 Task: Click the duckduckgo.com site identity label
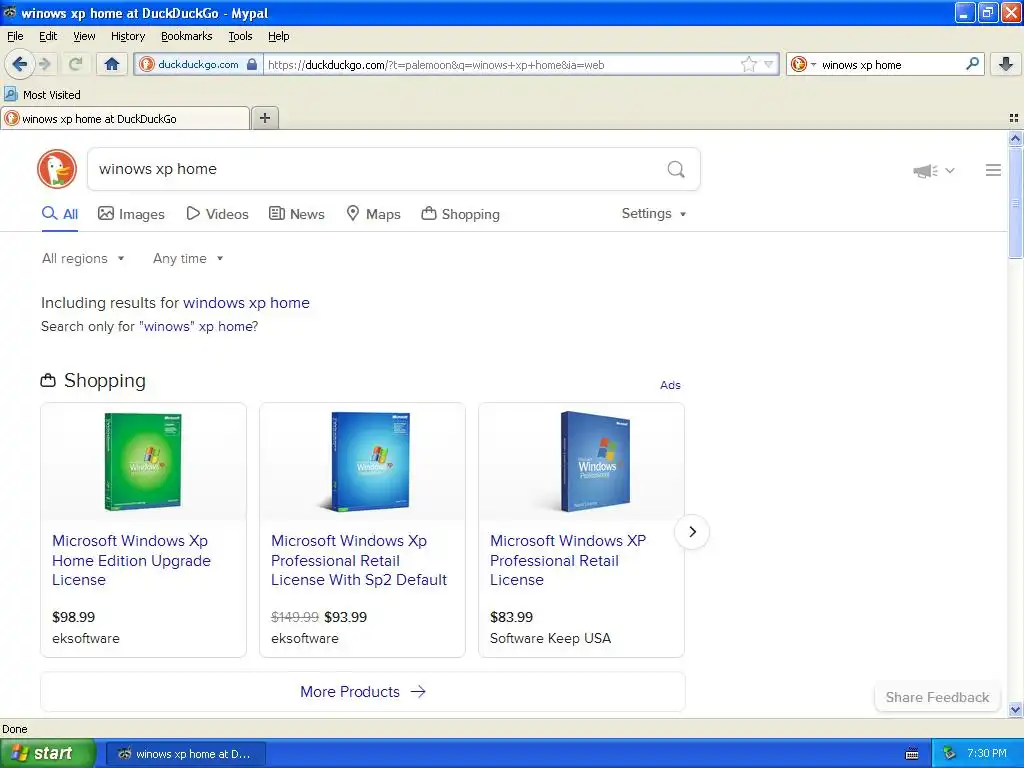point(198,64)
